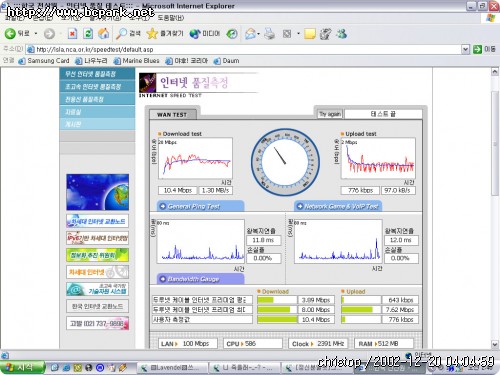500x375 pixels.
Task: Open the Marine Blues links-bar shortcut
Action: point(136,61)
